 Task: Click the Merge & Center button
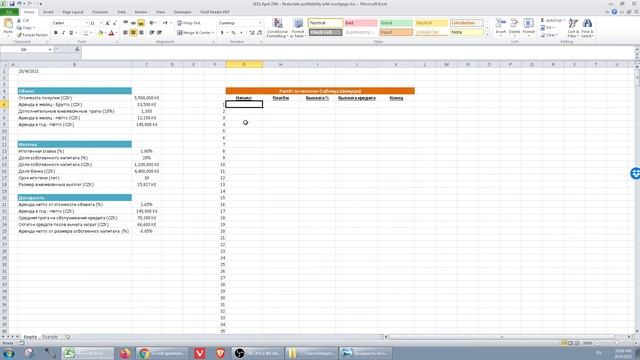click(196, 33)
